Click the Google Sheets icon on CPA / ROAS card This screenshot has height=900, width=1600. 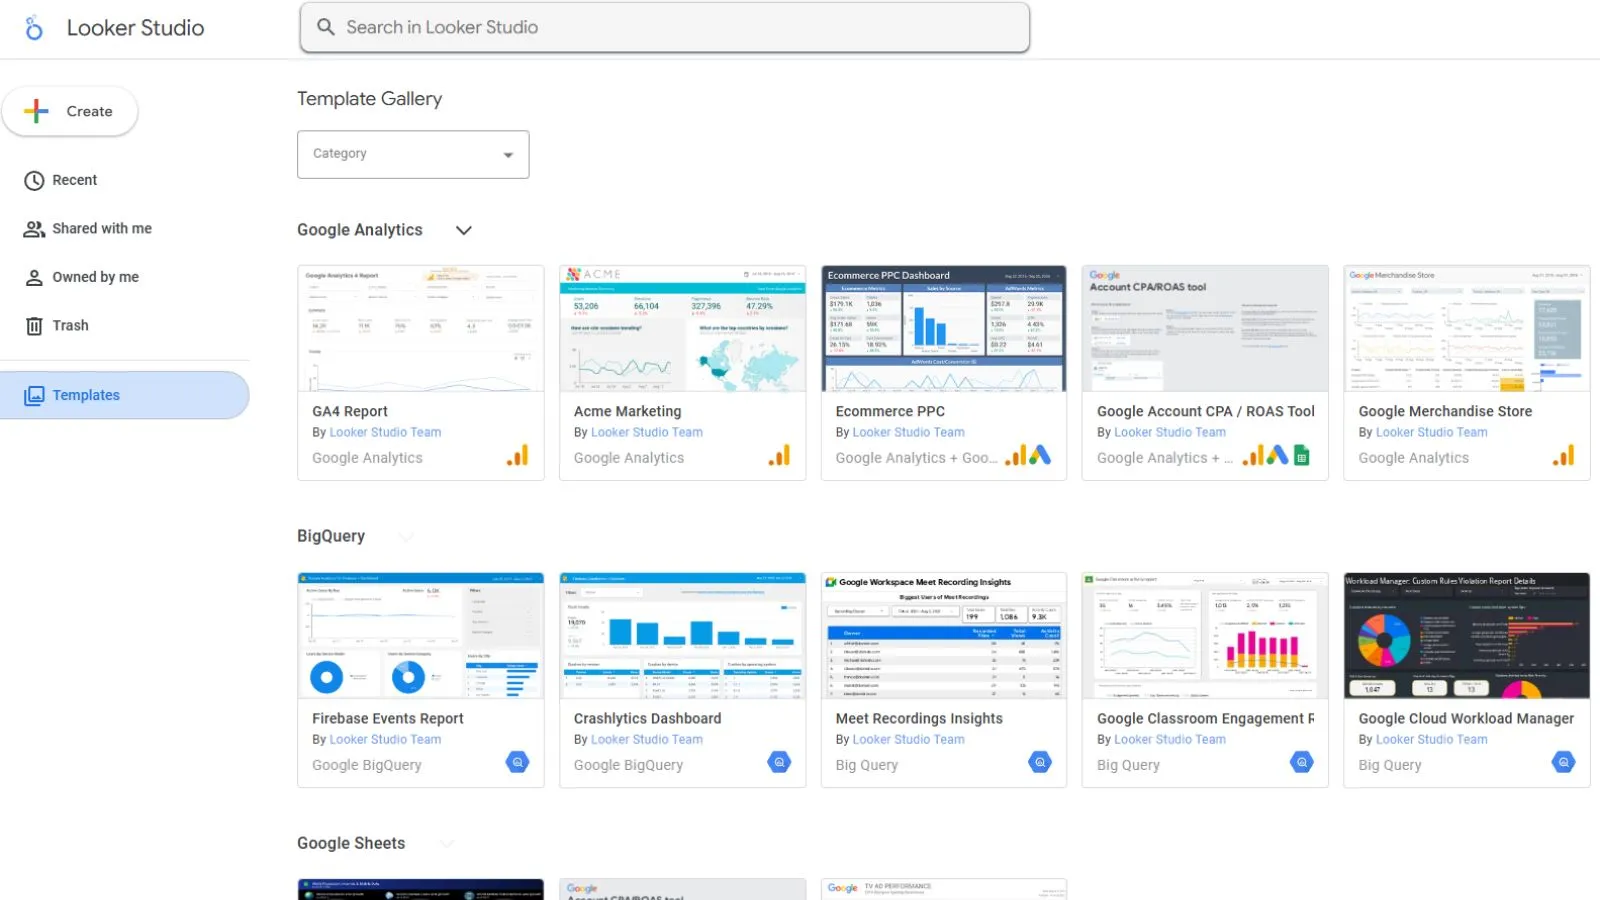1302,457
